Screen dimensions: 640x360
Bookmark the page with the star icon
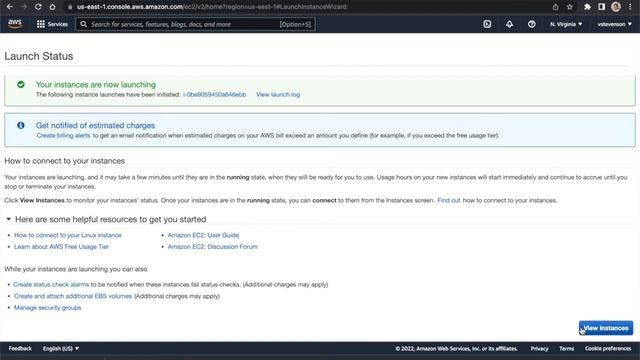point(570,7)
